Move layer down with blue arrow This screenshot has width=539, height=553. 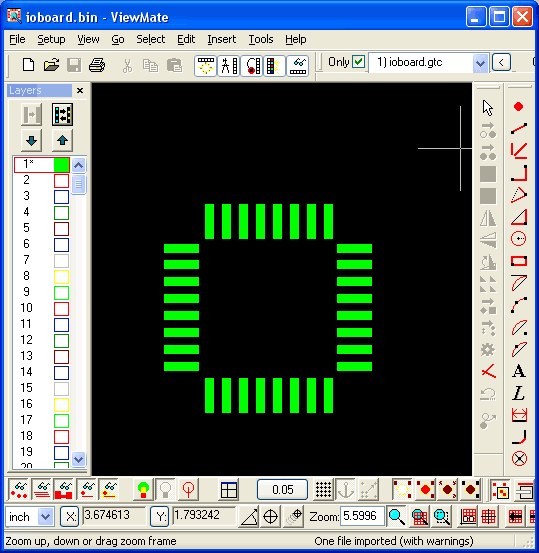(31, 141)
